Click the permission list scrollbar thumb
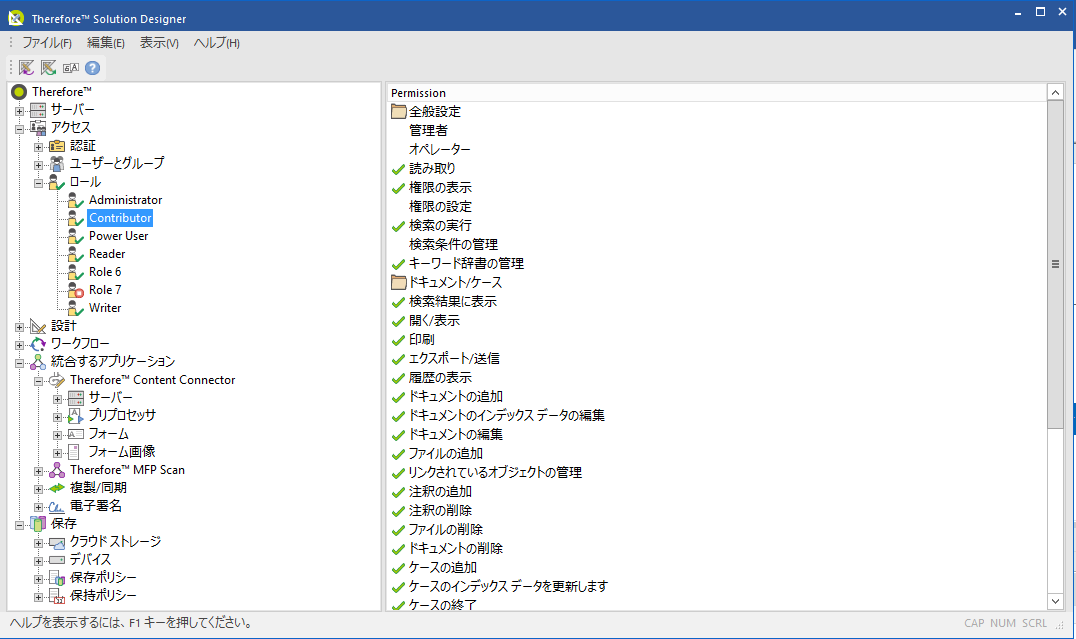Viewport: 1076px width, 639px height. [x=1055, y=264]
